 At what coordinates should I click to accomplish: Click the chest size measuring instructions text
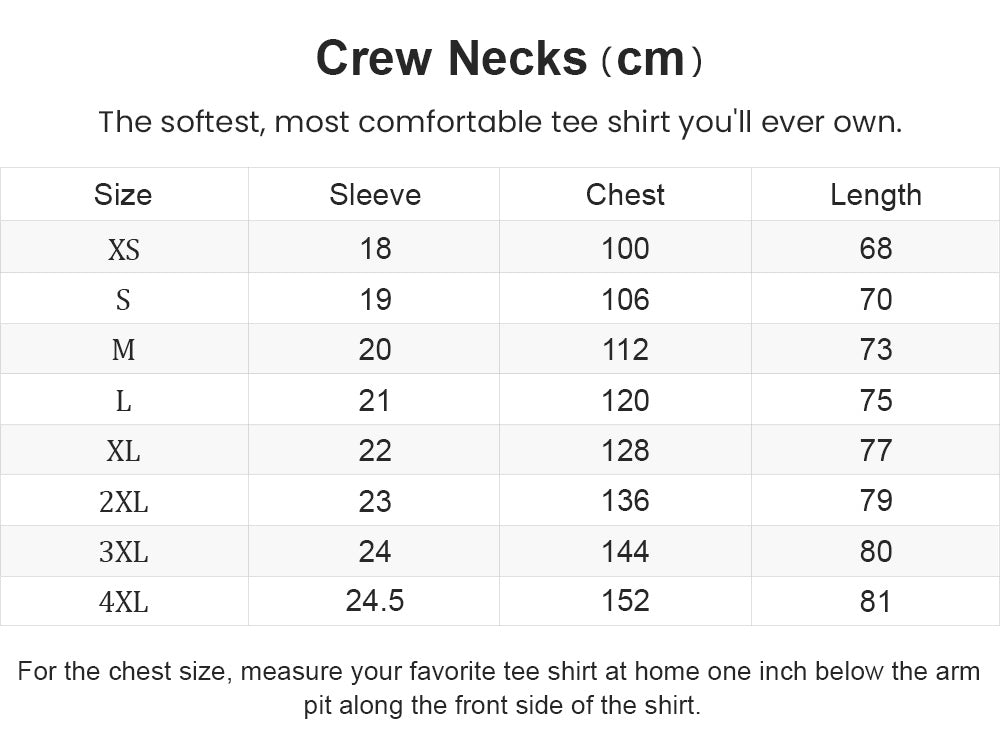[500, 688]
